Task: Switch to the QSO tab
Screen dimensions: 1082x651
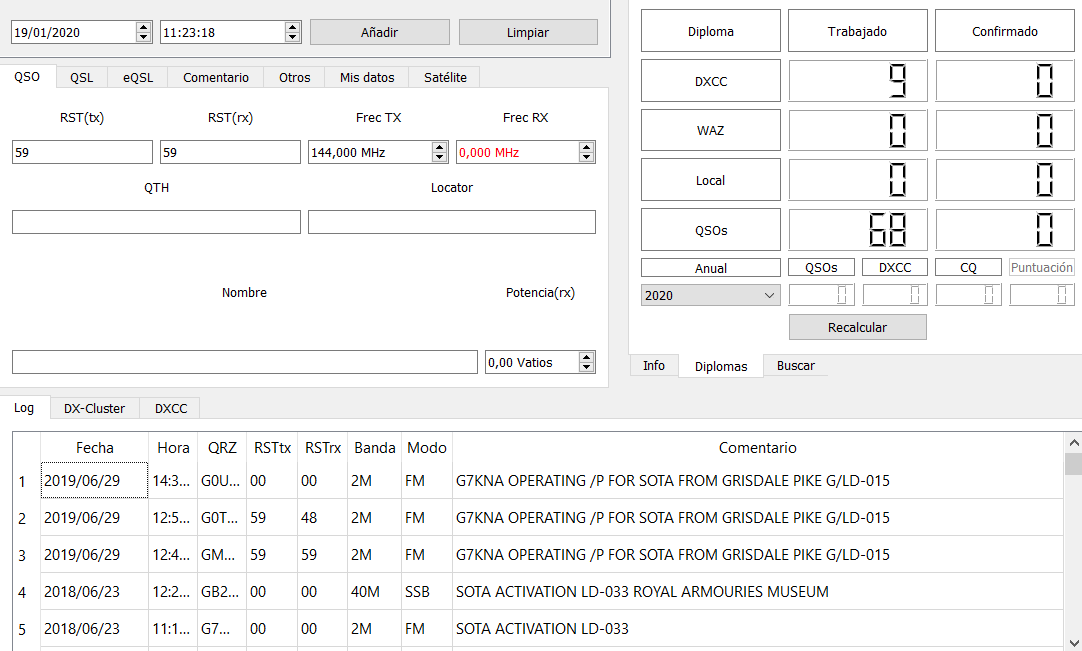Action: tap(28, 77)
